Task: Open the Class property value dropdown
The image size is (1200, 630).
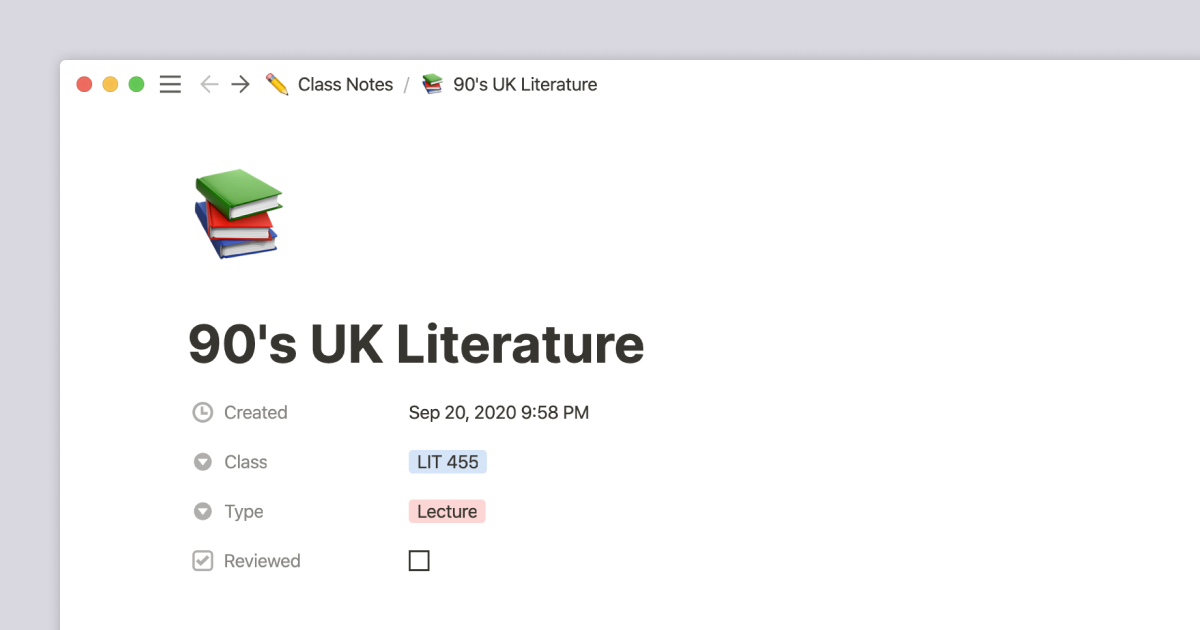Action: [447, 461]
